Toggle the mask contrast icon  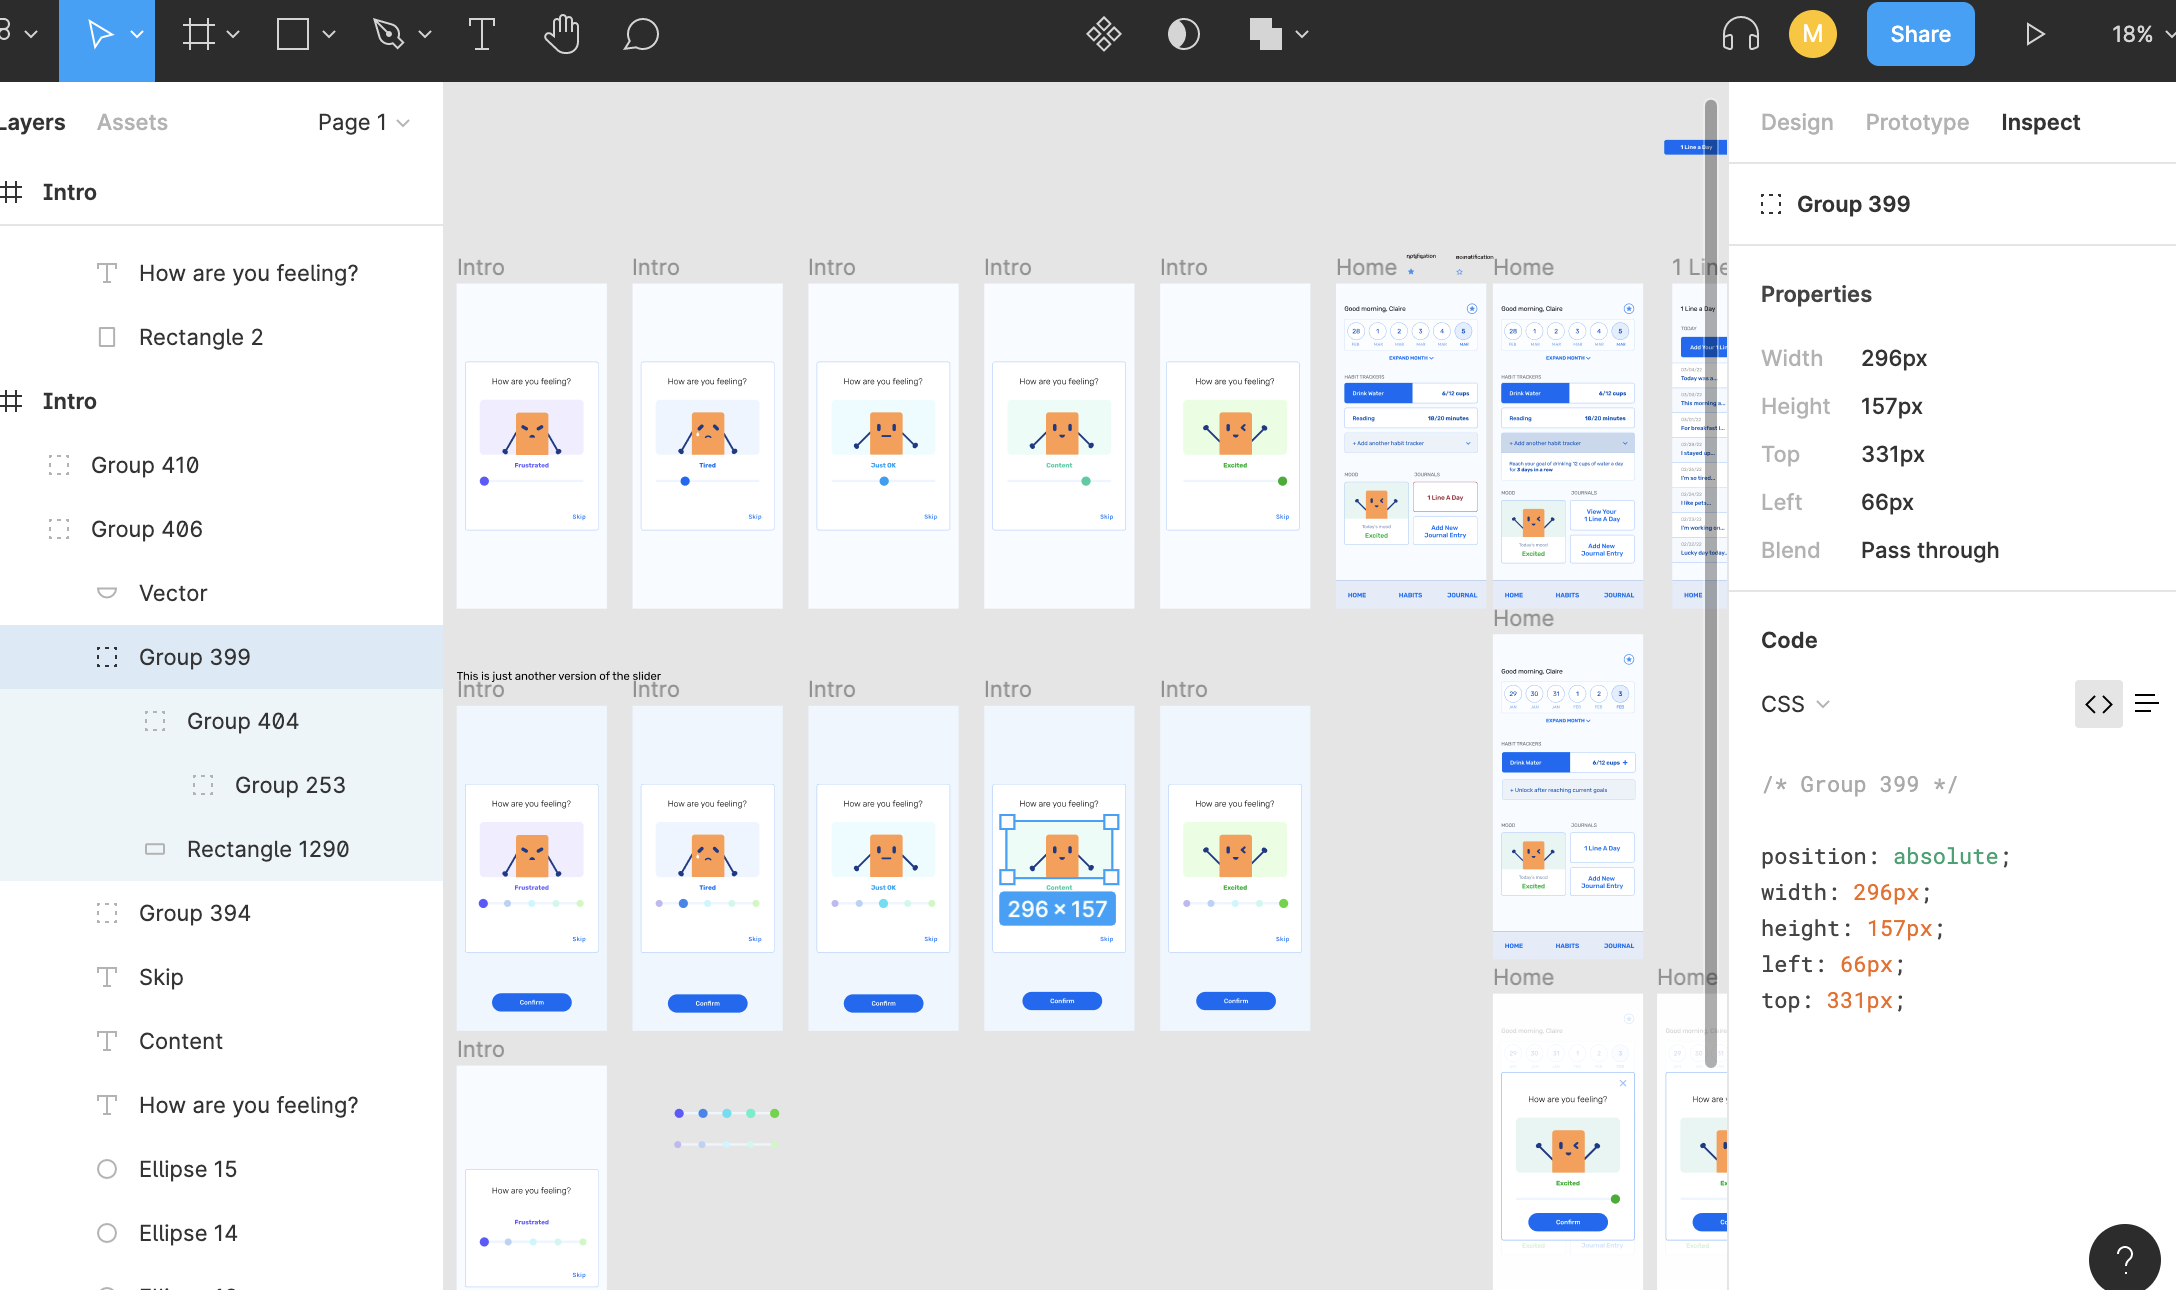tap(1183, 35)
